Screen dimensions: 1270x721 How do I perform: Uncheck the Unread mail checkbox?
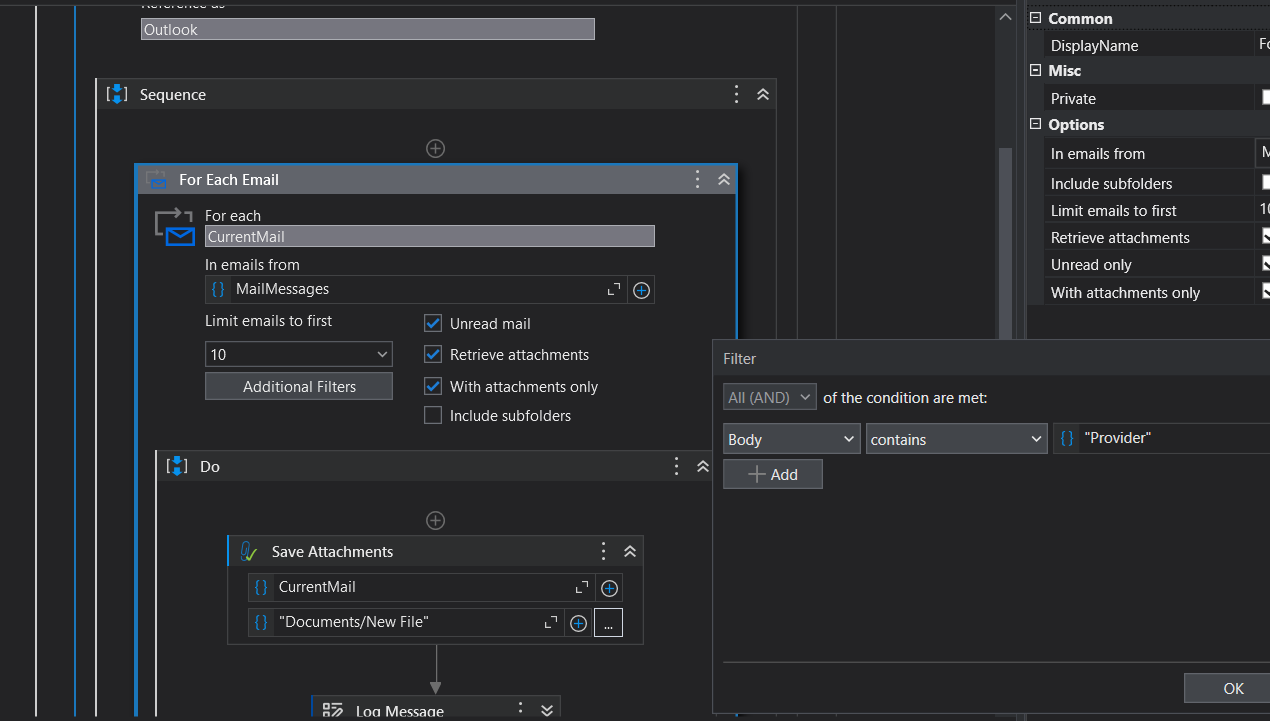[433, 322]
